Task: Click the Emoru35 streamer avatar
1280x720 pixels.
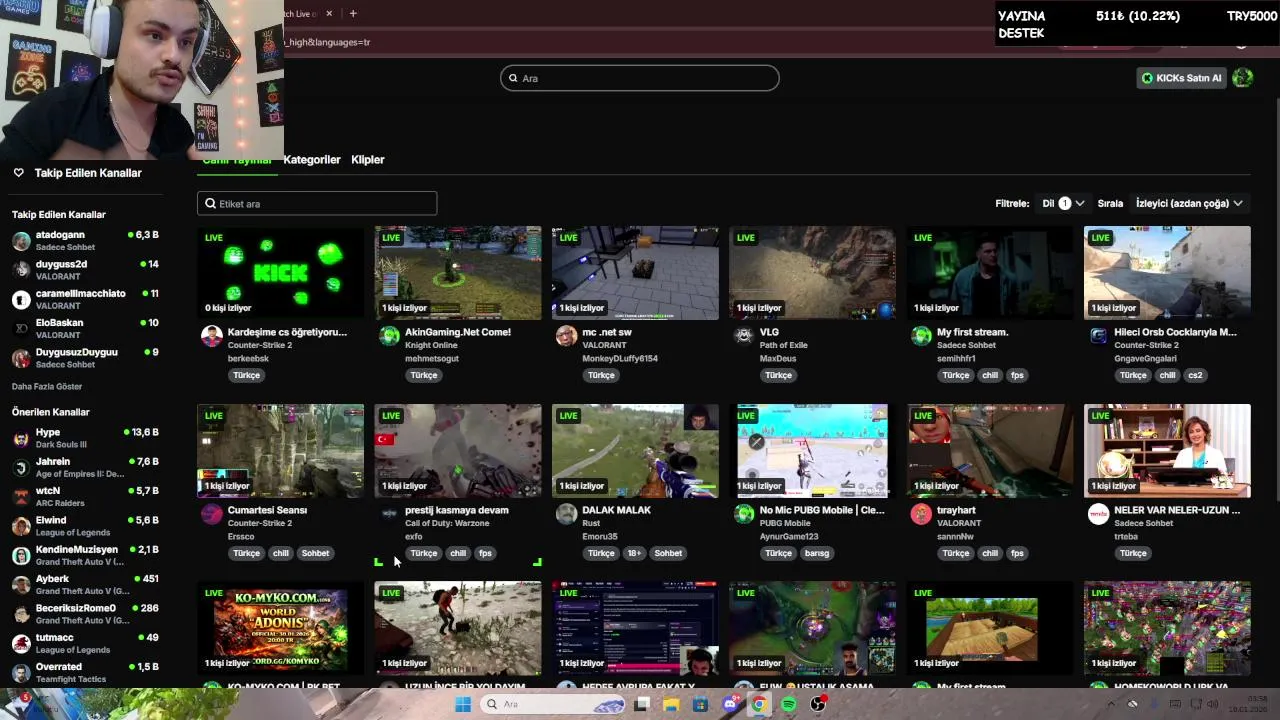Action: pyautogui.click(x=567, y=514)
